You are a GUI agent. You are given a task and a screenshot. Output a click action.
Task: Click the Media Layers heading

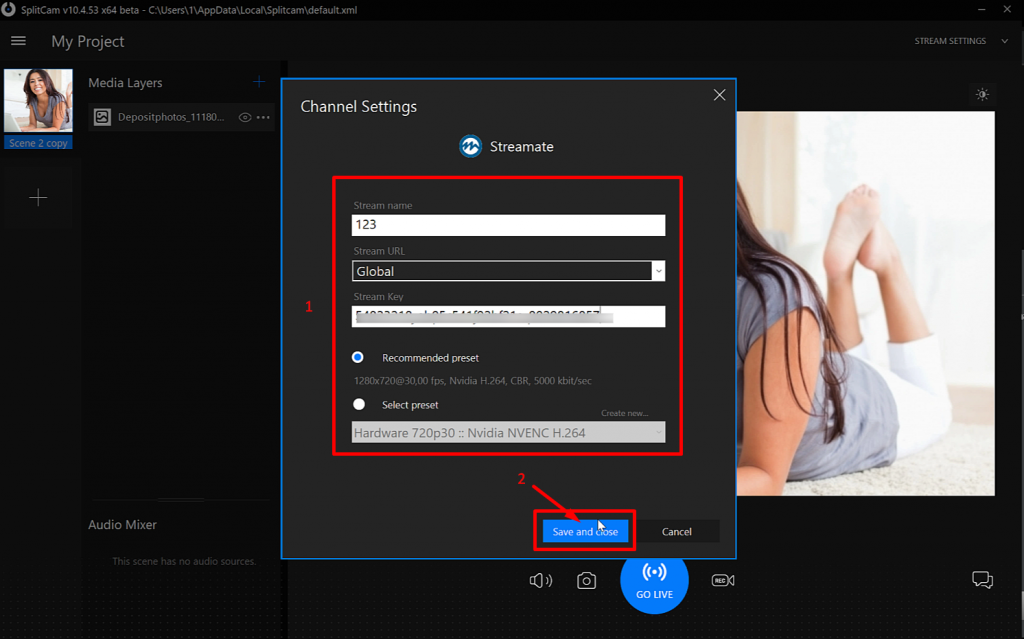(x=125, y=83)
